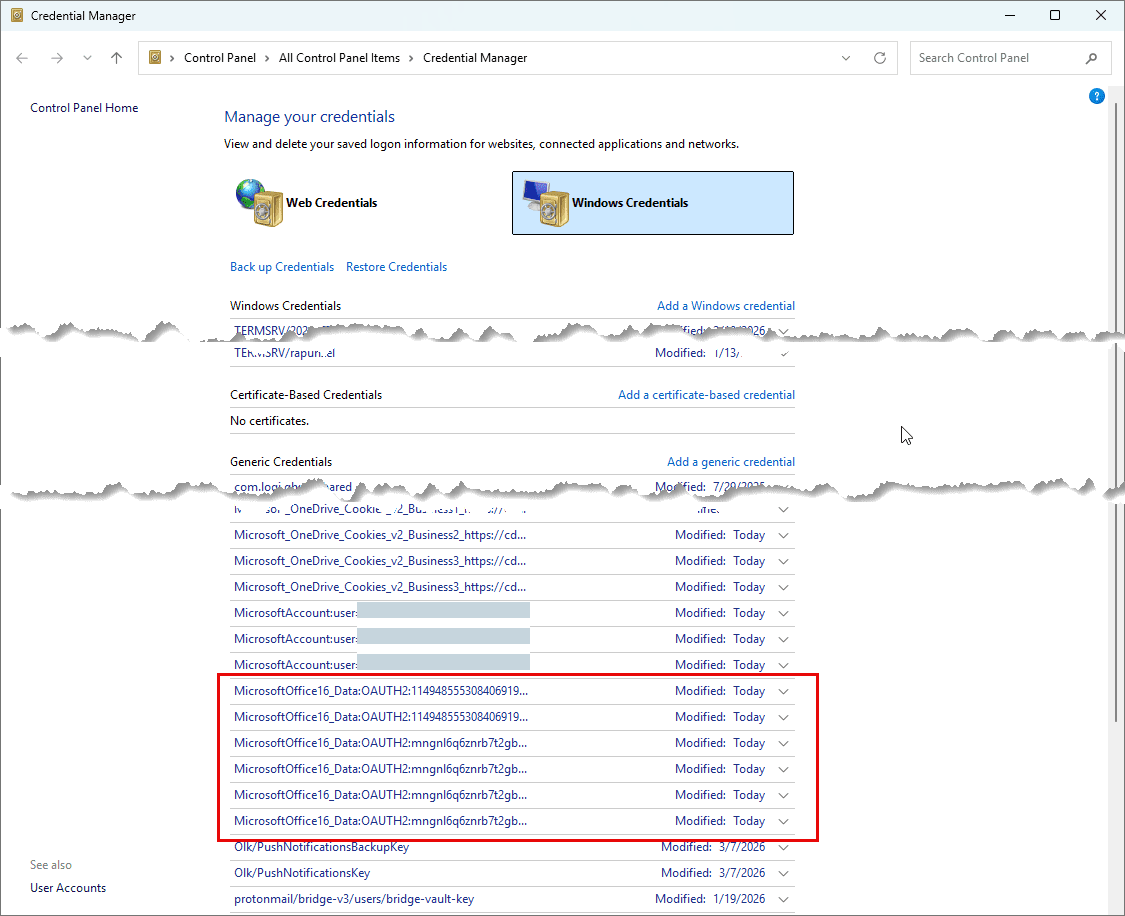Click the Refresh button in address bar
Image resolution: width=1125 pixels, height=916 pixels.
click(x=880, y=58)
